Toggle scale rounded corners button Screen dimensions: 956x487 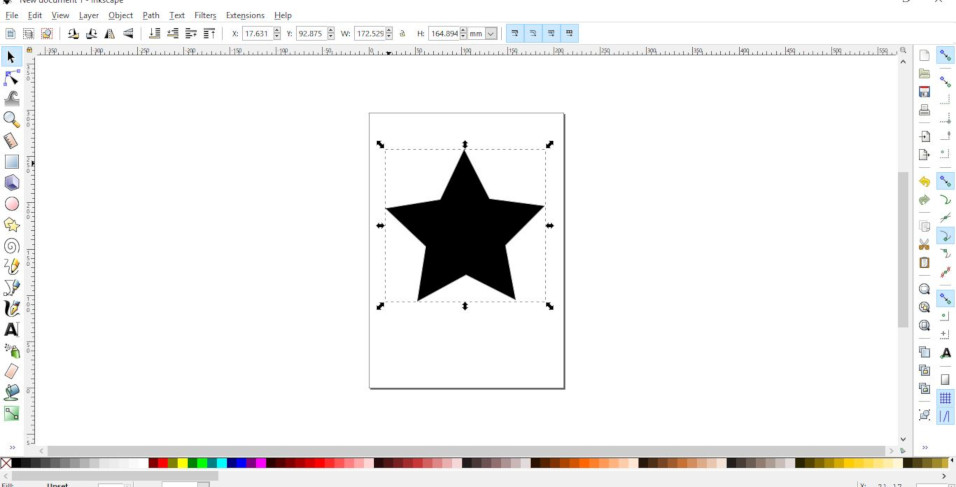click(x=533, y=34)
